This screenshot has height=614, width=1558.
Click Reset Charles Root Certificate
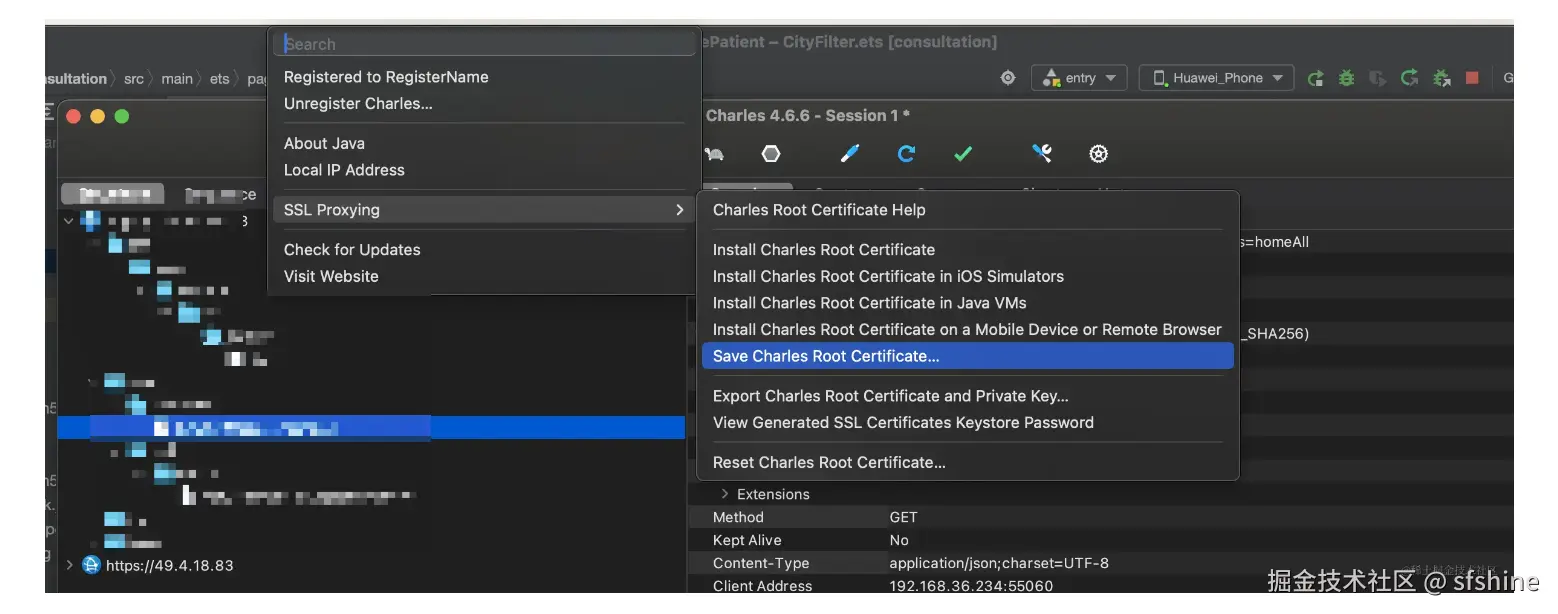click(x=829, y=462)
